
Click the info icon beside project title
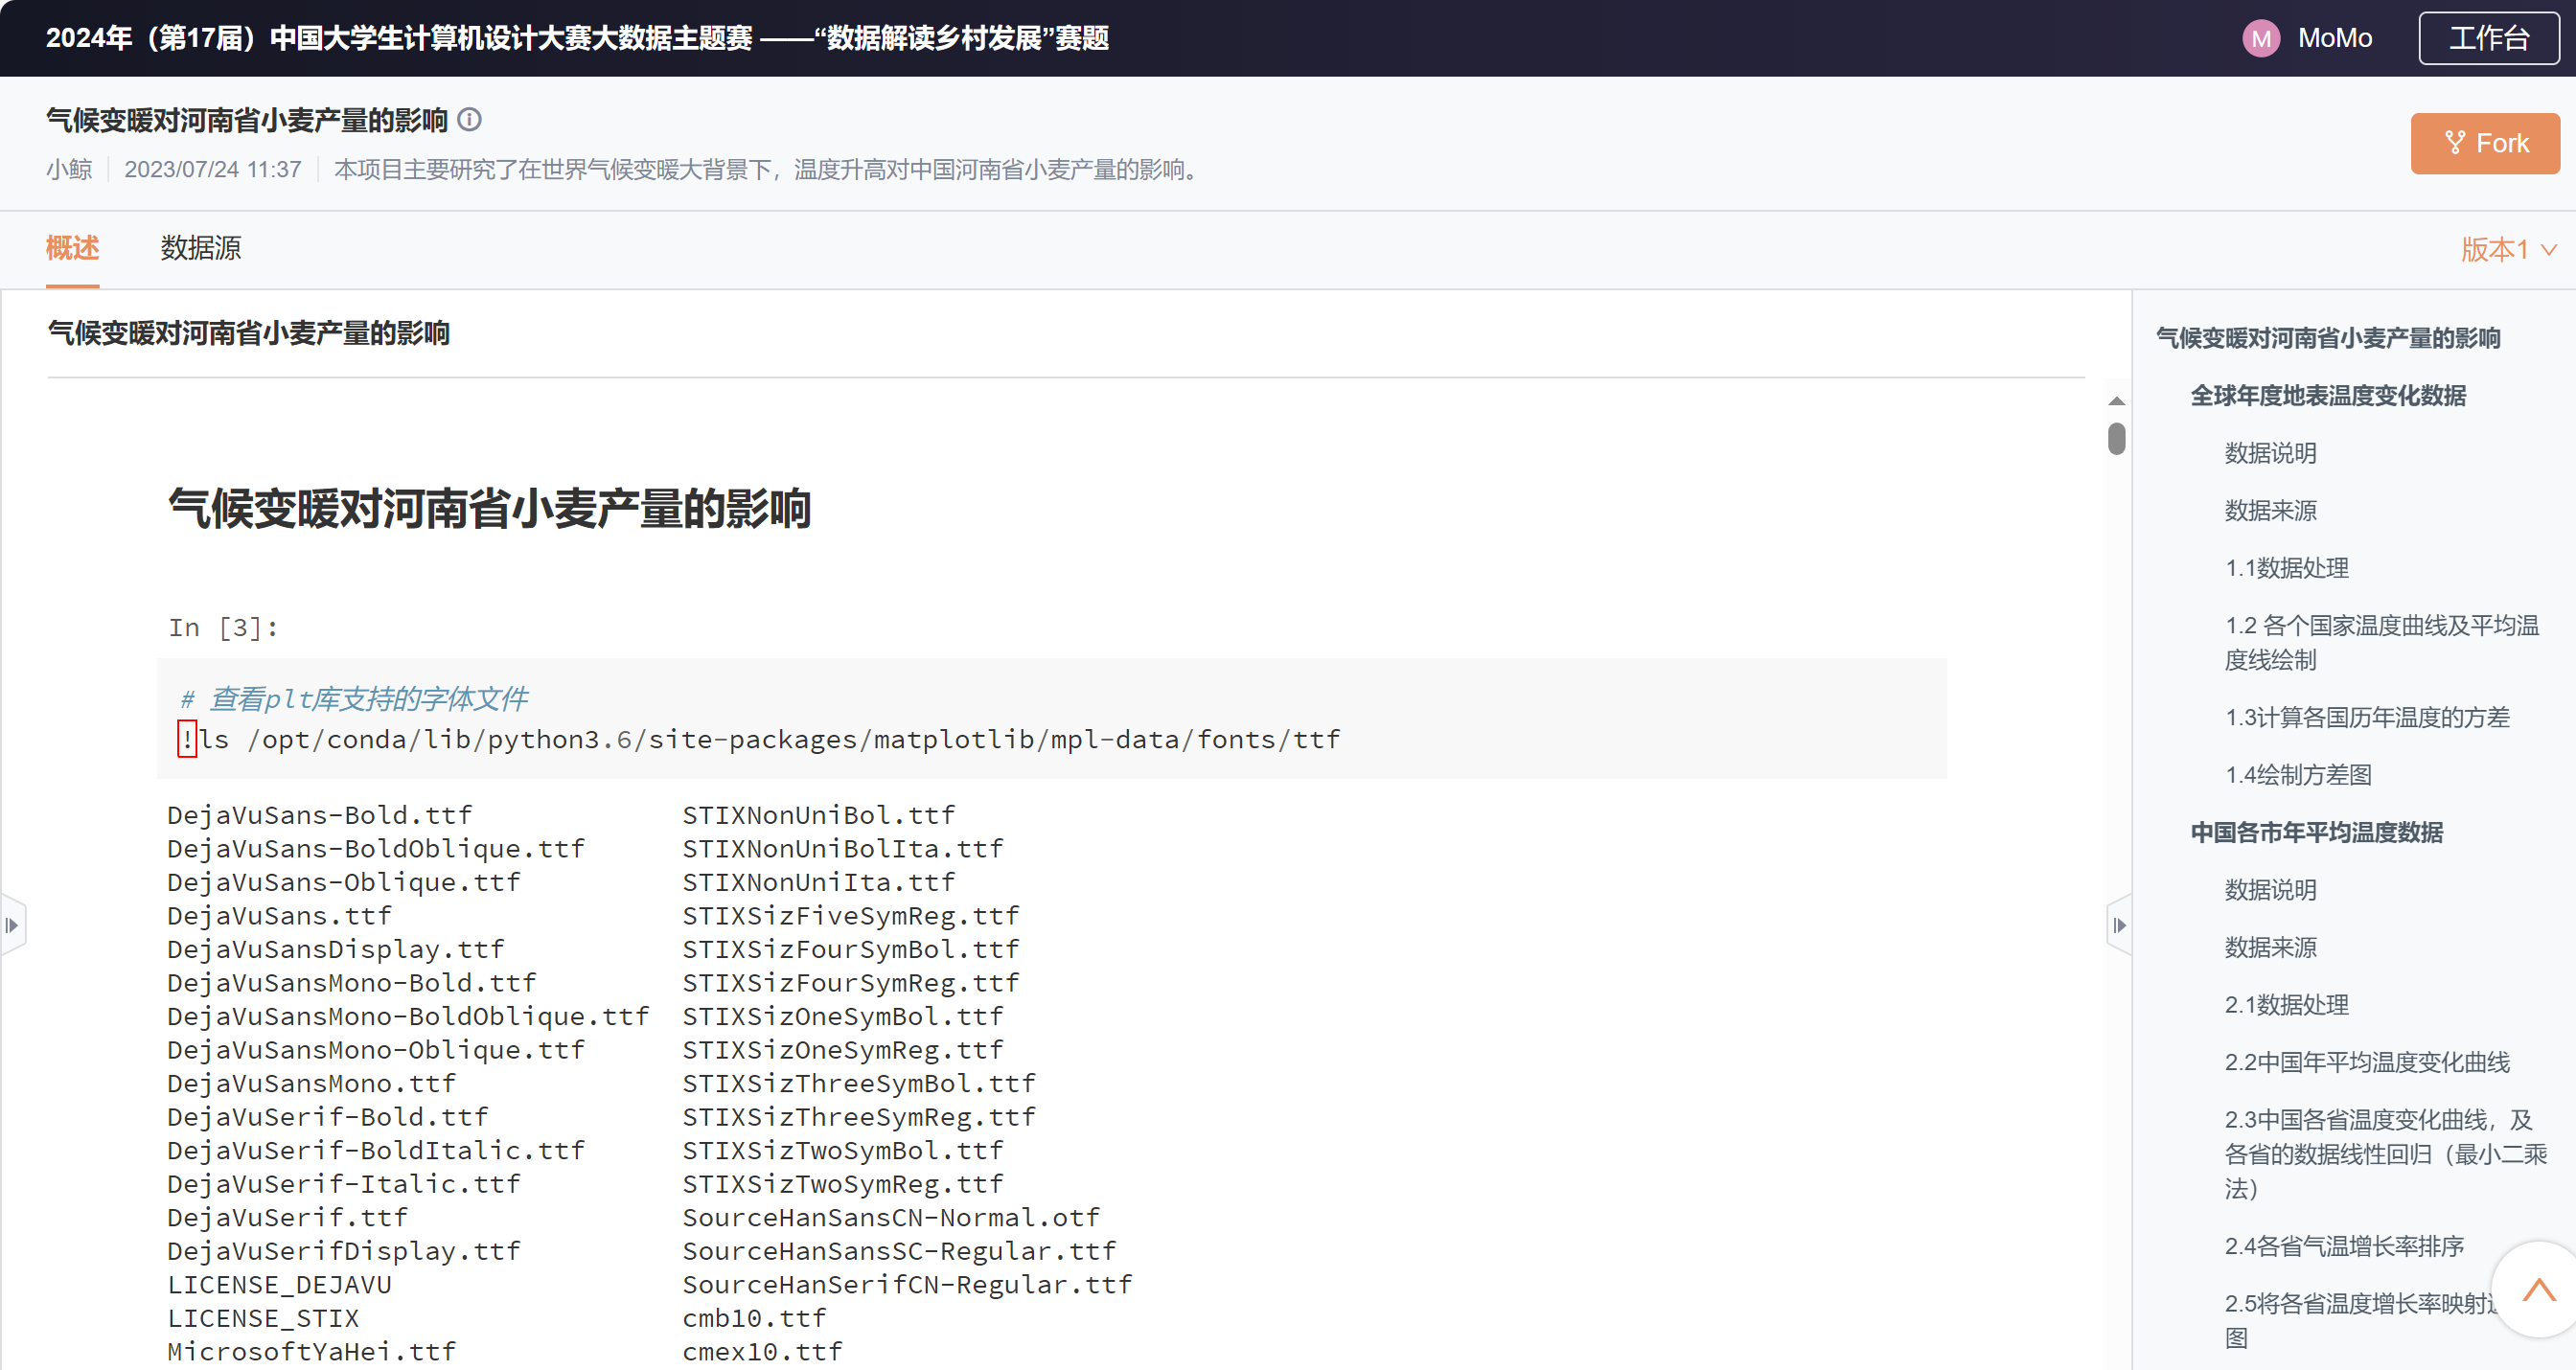[469, 120]
